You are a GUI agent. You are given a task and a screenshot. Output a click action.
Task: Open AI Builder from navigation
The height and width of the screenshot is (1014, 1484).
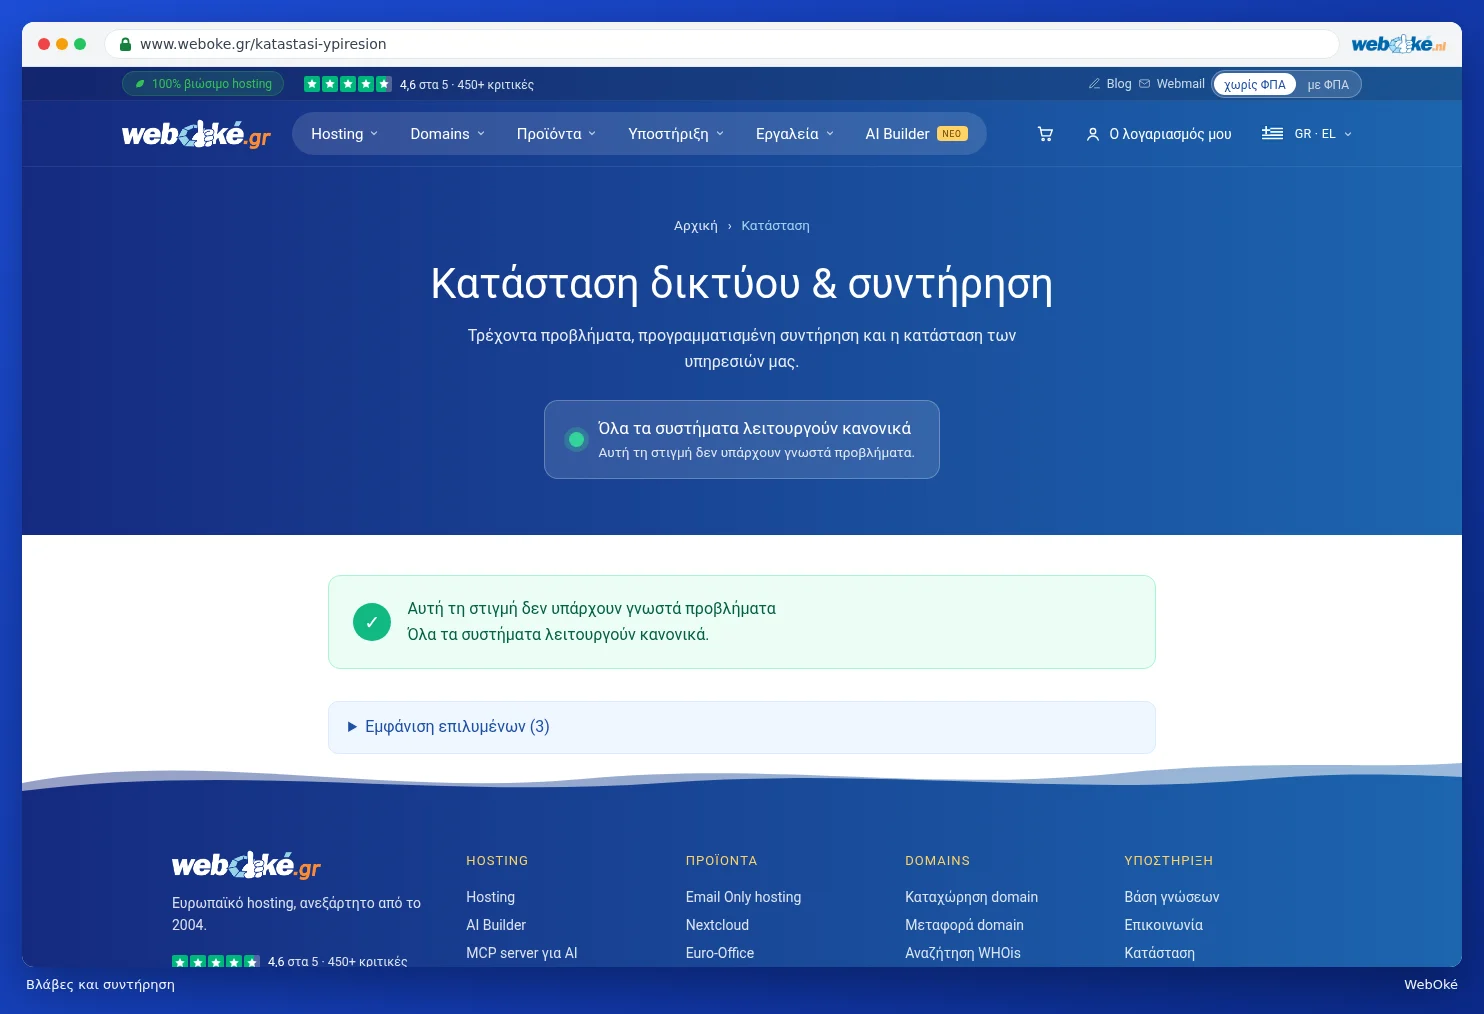point(916,134)
